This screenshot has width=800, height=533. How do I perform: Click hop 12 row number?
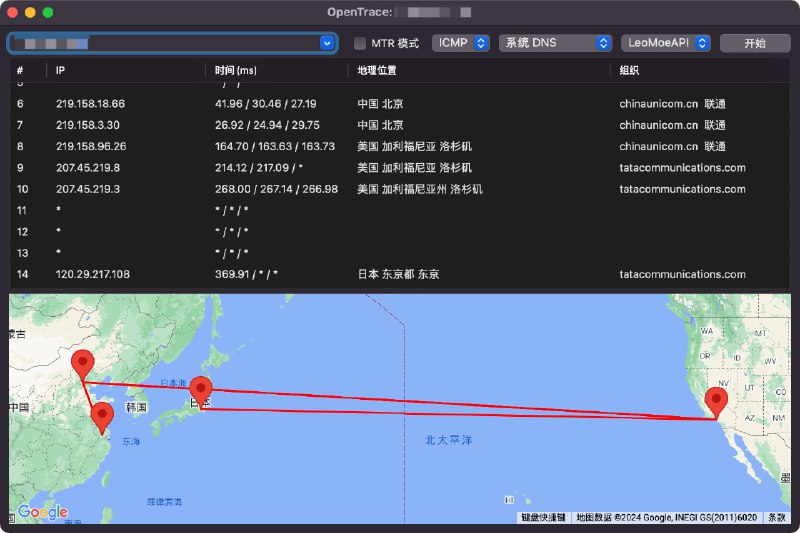point(22,232)
